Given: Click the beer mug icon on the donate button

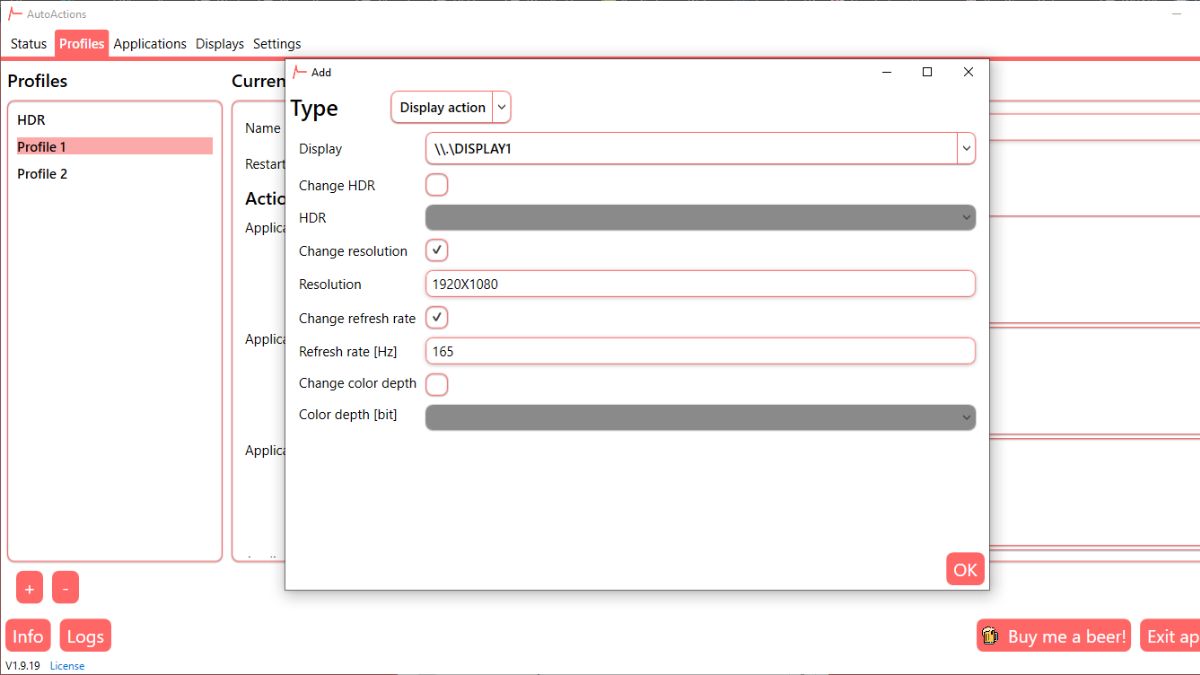Looking at the screenshot, I should pos(990,635).
